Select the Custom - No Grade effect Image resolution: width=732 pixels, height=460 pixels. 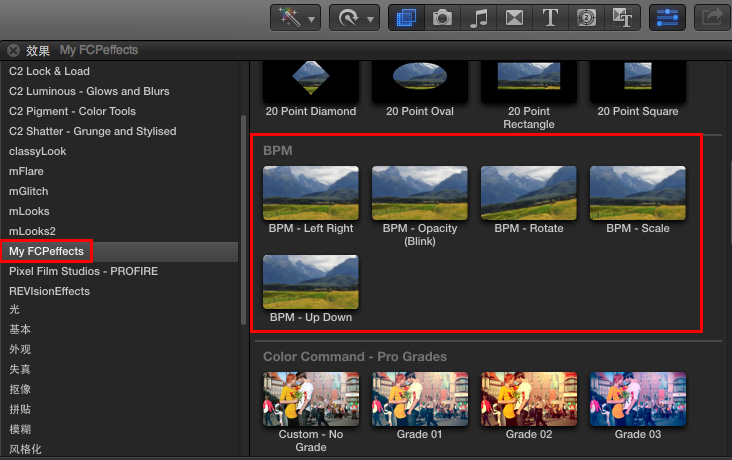(x=311, y=399)
